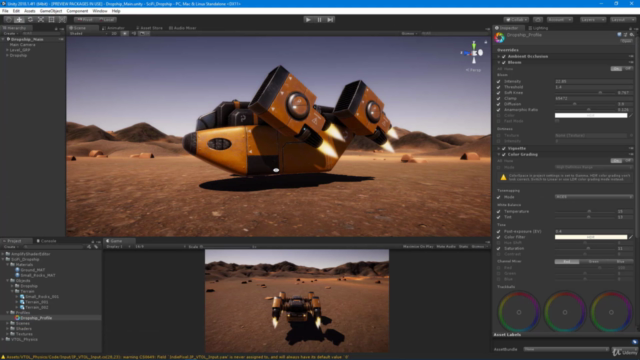The width and height of the screenshot is (640, 360).
Task: Click the Pause playback button
Action: [x=319, y=20]
